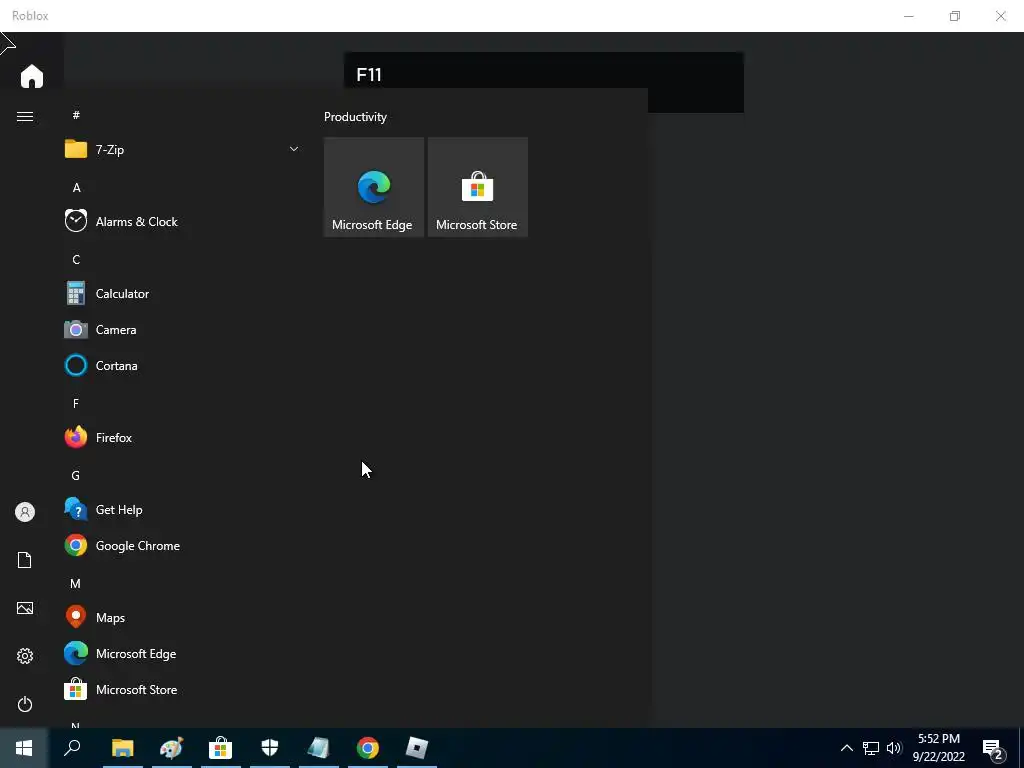Click the Microsoft Store Productivity tile

click(477, 187)
